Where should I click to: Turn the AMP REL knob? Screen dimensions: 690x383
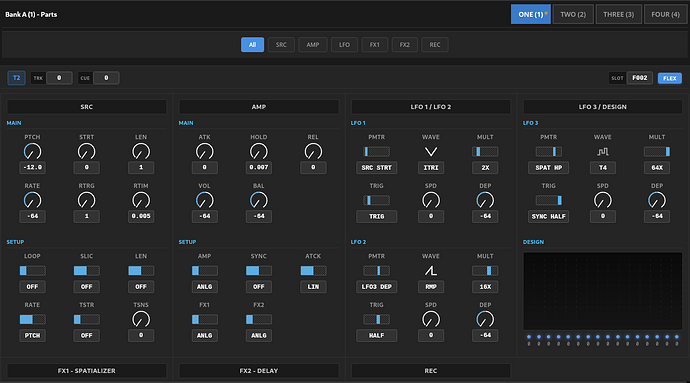click(313, 151)
